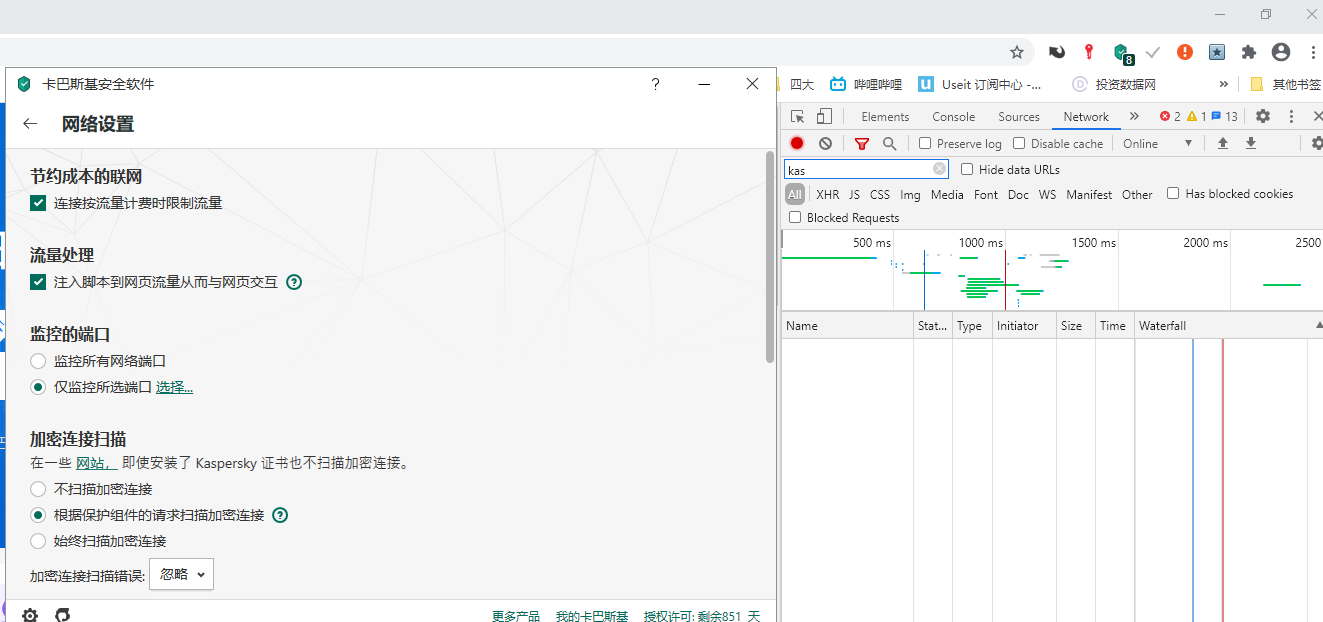
Task: Open network search magnifier
Action: pos(889,143)
